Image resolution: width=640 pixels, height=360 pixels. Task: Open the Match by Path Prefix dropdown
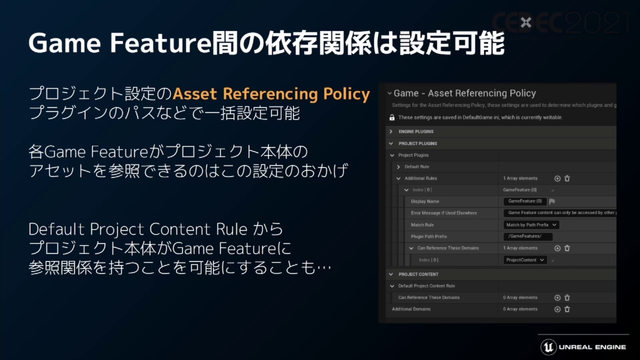tap(531, 225)
